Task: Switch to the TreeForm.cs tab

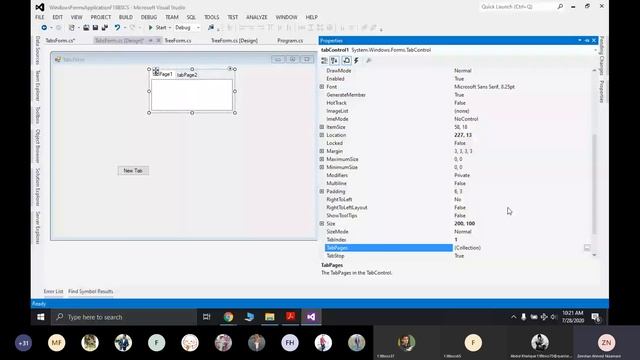Action: 178,40
